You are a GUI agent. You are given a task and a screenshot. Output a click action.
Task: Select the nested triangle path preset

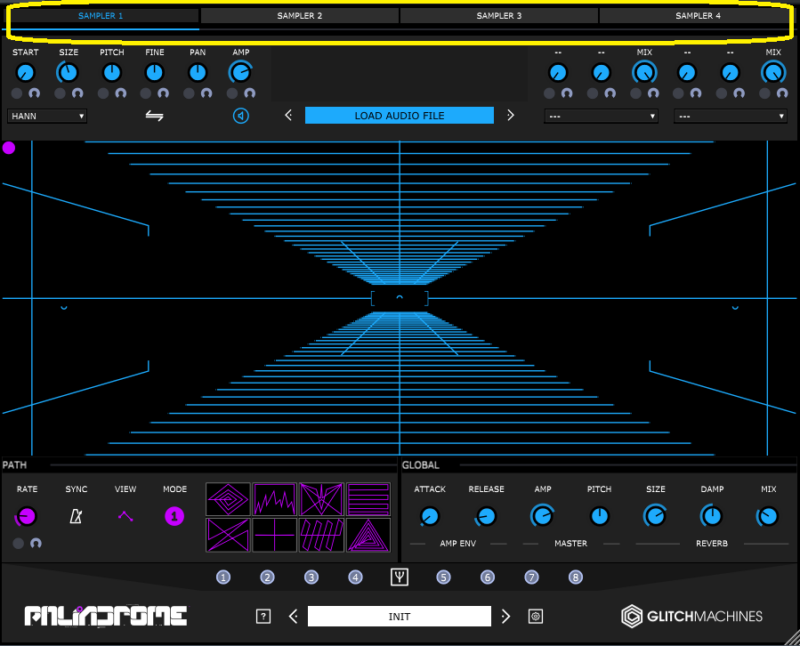(368, 535)
